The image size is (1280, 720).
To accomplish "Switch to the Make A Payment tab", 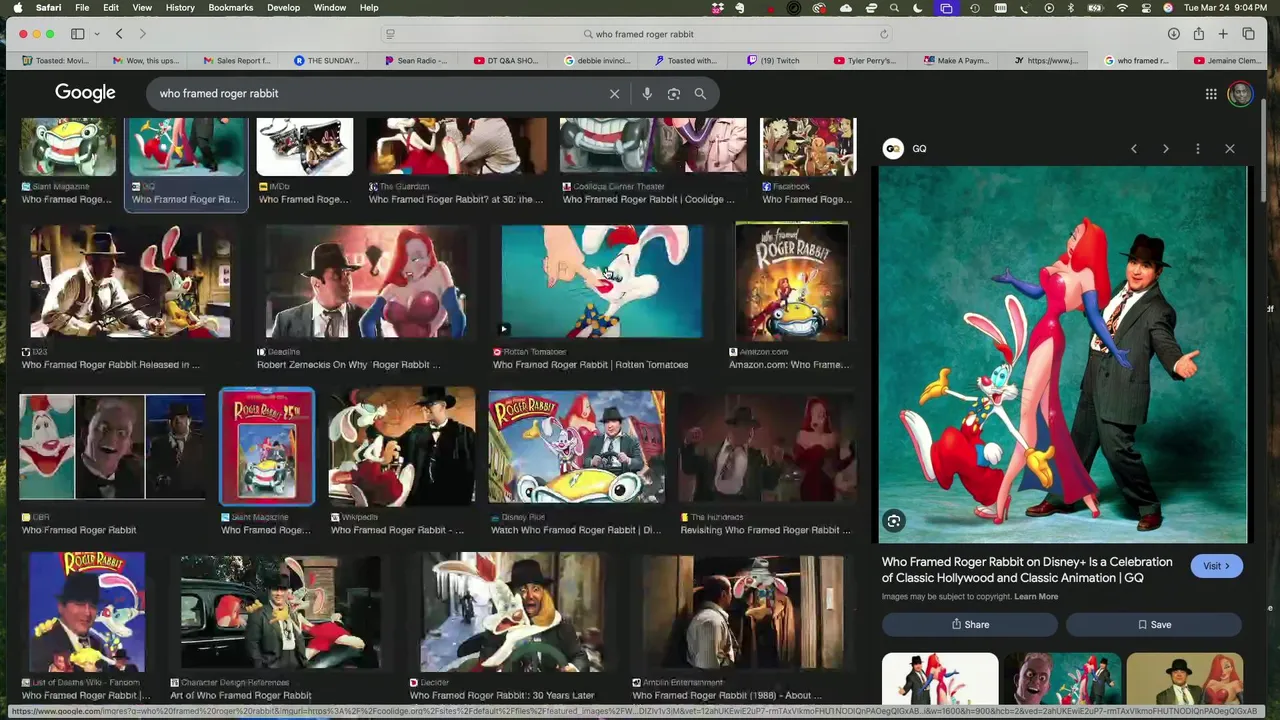I will pos(955,61).
